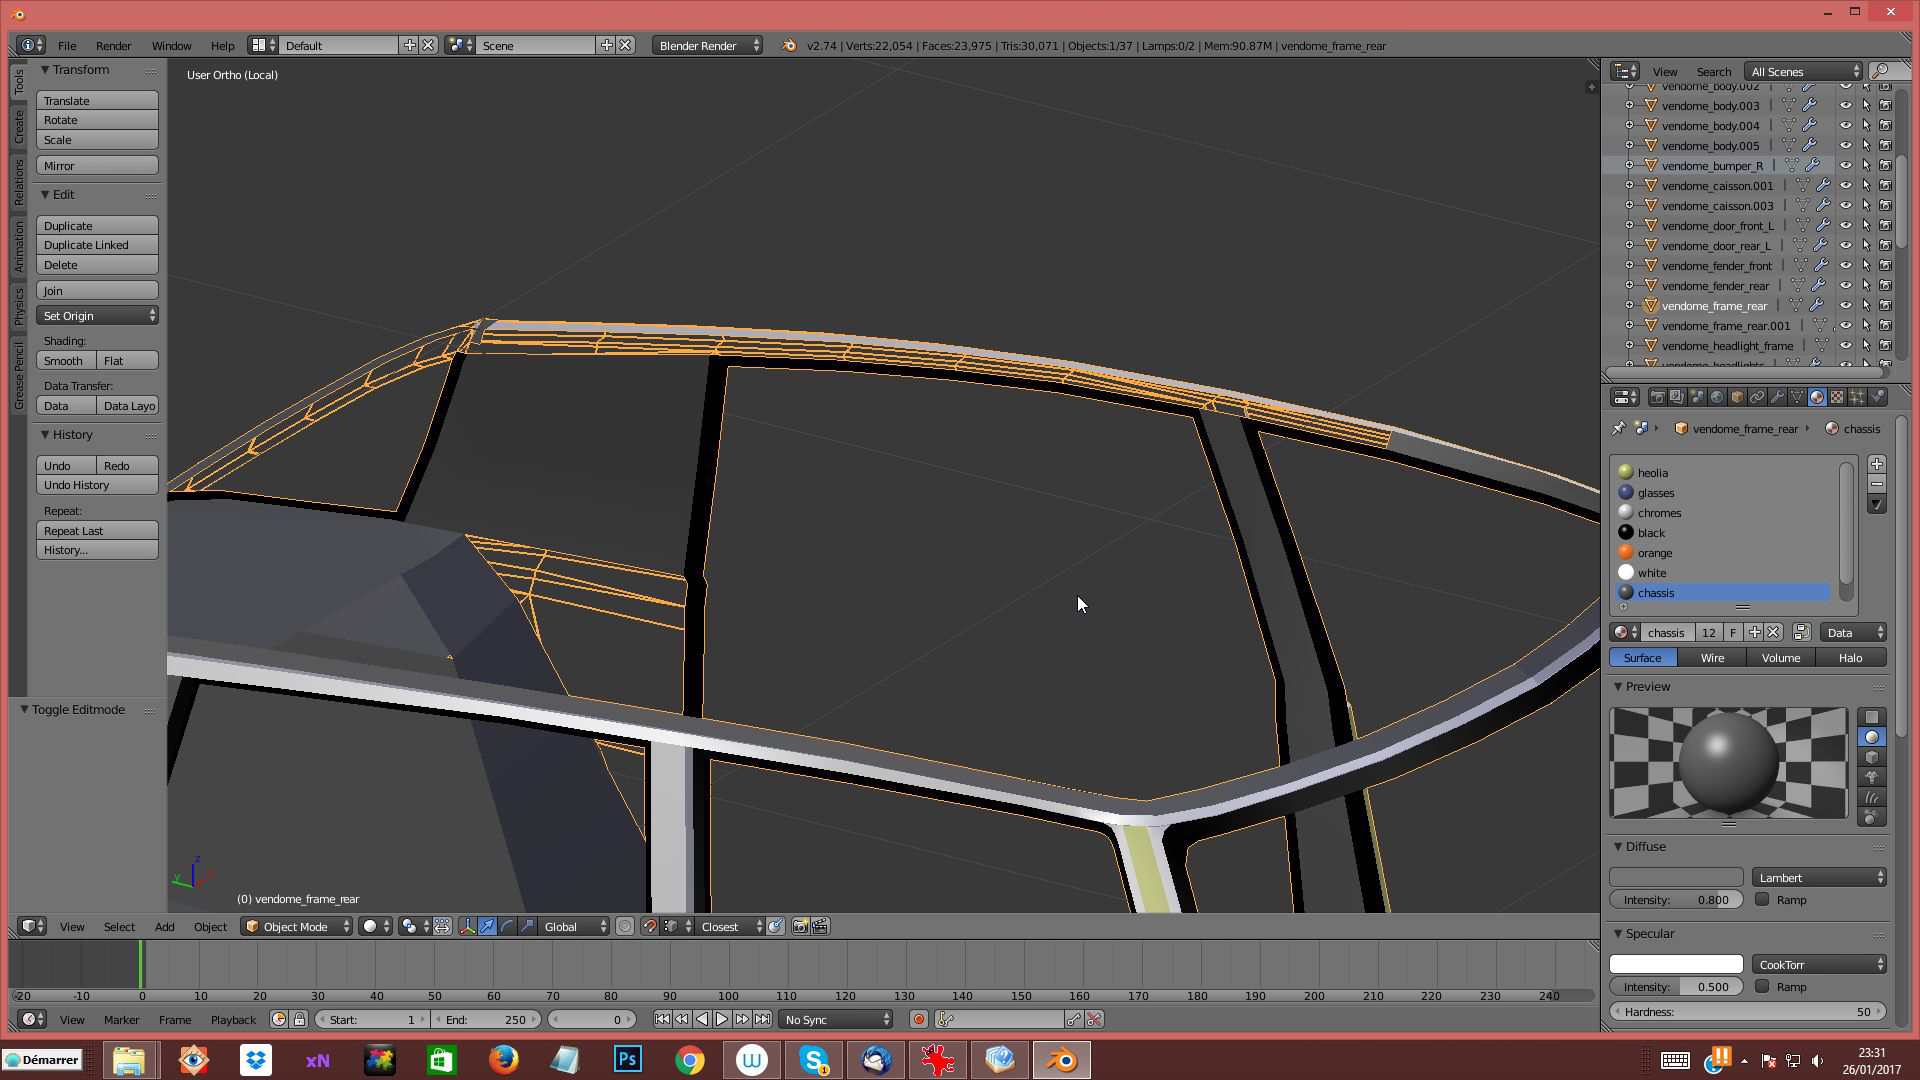Open Blender taskbar icon

(1062, 1060)
